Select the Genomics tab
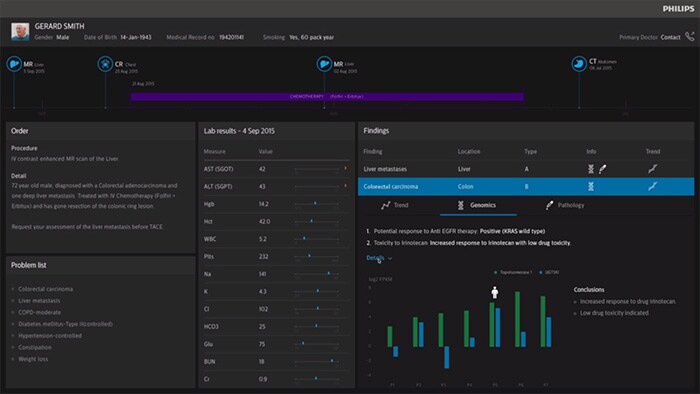700x394 pixels. pos(477,205)
